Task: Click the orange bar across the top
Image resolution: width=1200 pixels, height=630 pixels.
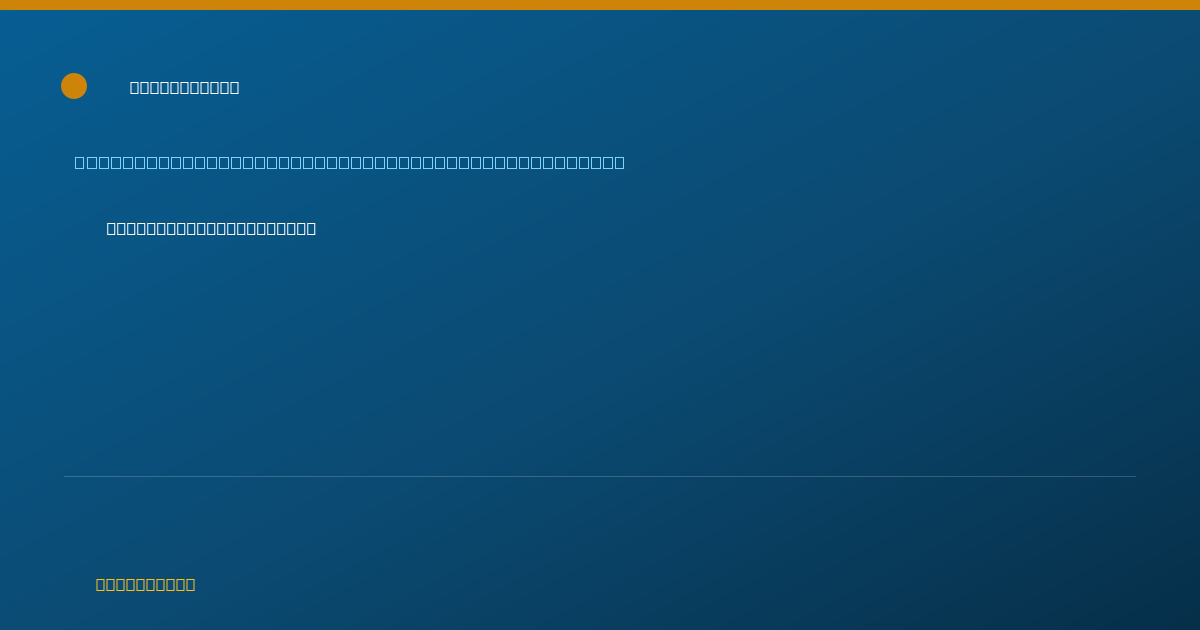Action: (x=600, y=5)
